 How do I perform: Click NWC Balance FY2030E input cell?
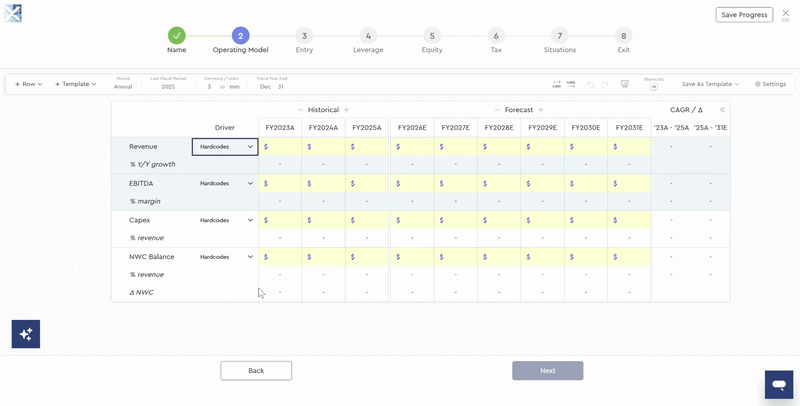[x=586, y=257]
